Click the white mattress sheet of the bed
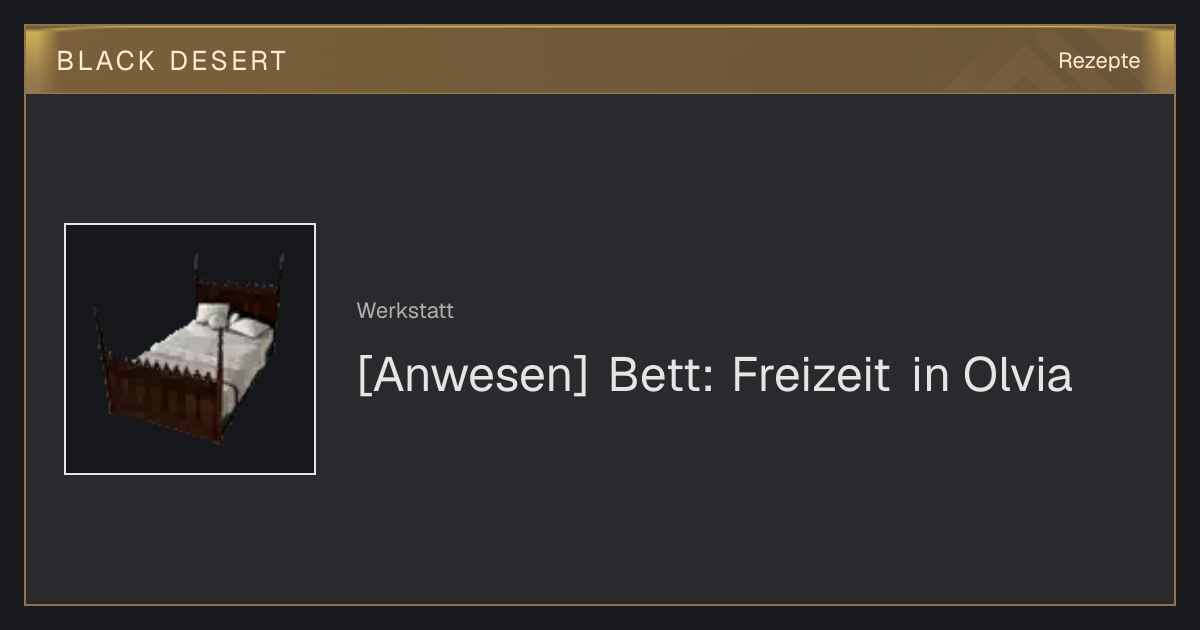Screen dimensions: 1200x630 pyautogui.click(x=200, y=350)
